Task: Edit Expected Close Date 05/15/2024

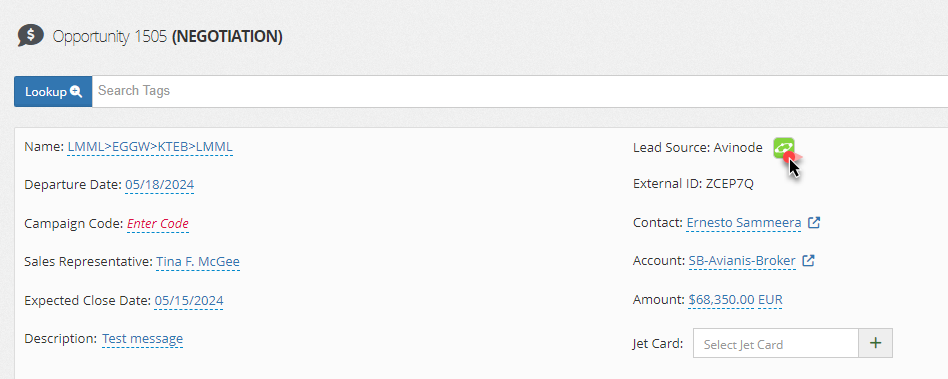Action: click(x=189, y=300)
